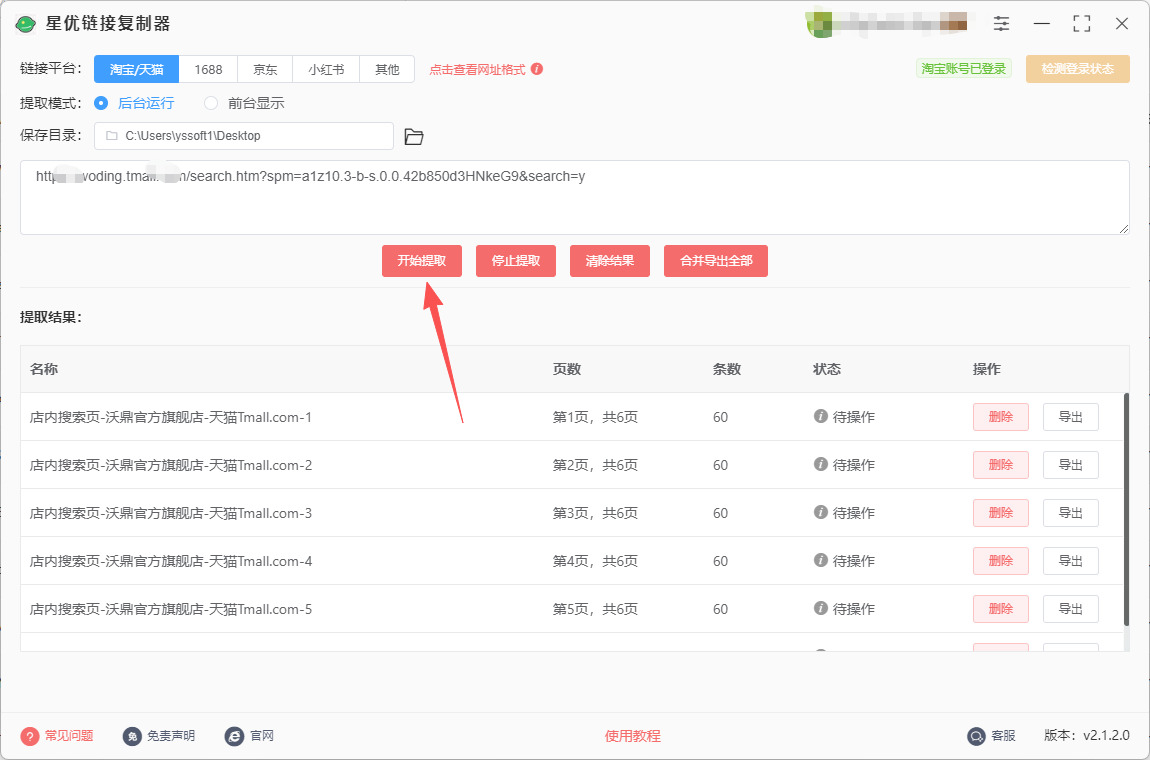This screenshot has width=1150, height=760.
Task: Open the folder browse icon
Action: 414,136
